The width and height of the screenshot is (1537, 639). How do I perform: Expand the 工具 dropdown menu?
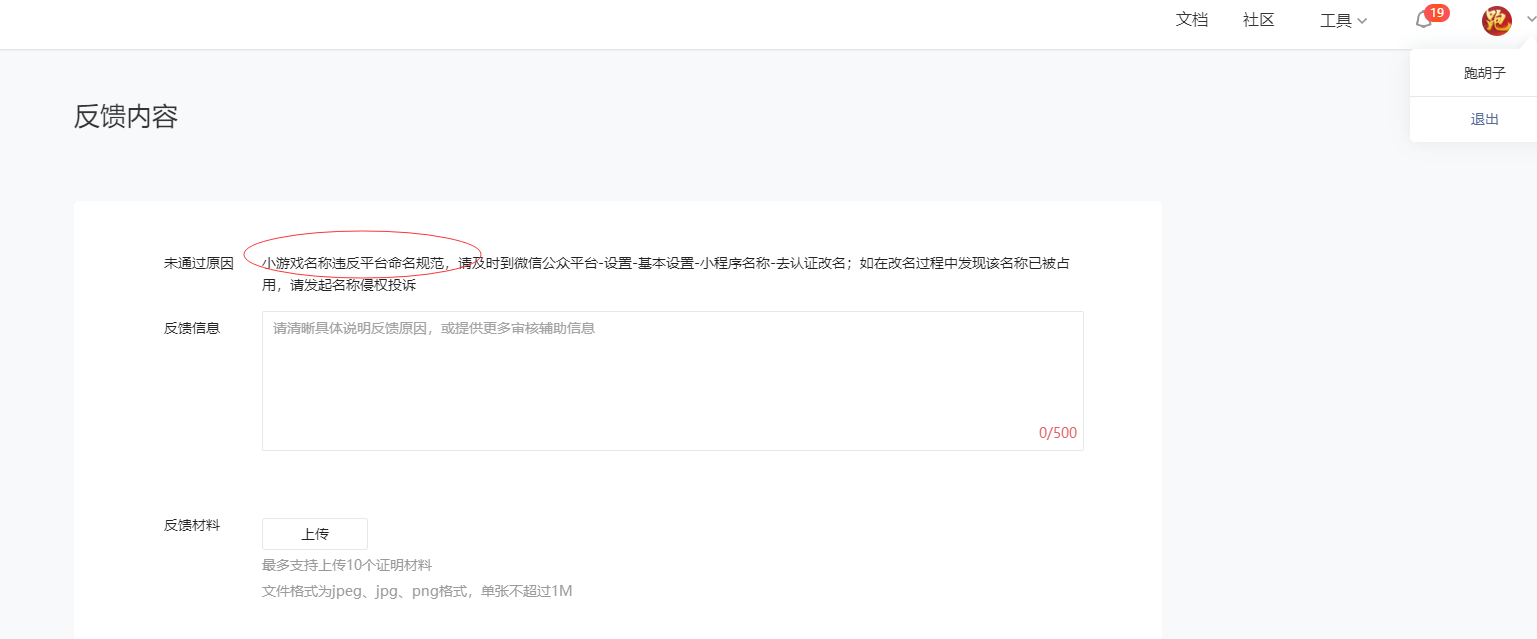(x=1343, y=20)
